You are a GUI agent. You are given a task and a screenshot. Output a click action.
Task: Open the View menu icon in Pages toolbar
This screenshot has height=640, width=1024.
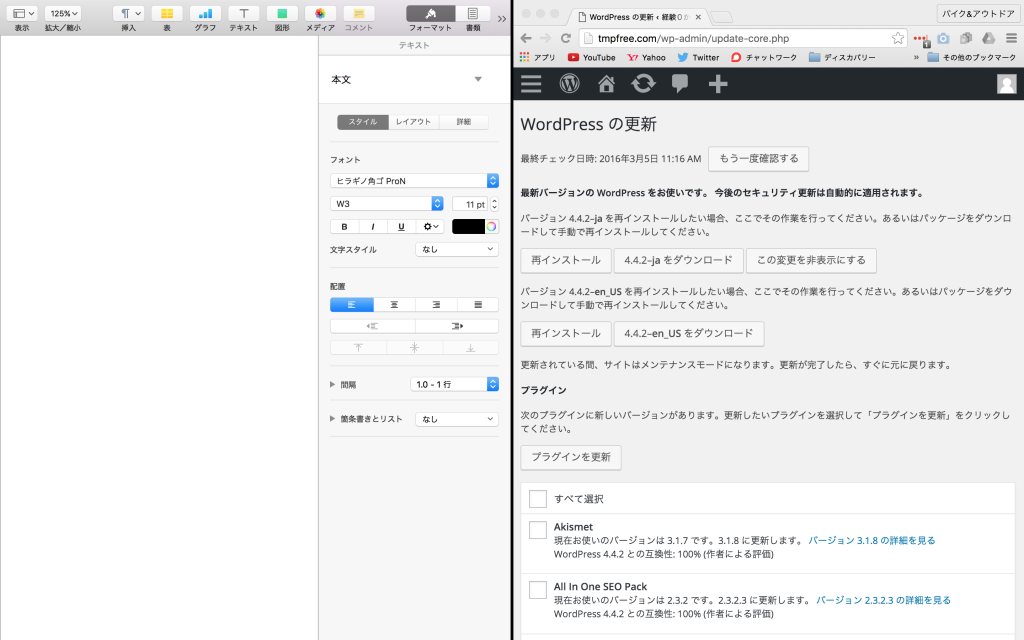[x=22, y=13]
